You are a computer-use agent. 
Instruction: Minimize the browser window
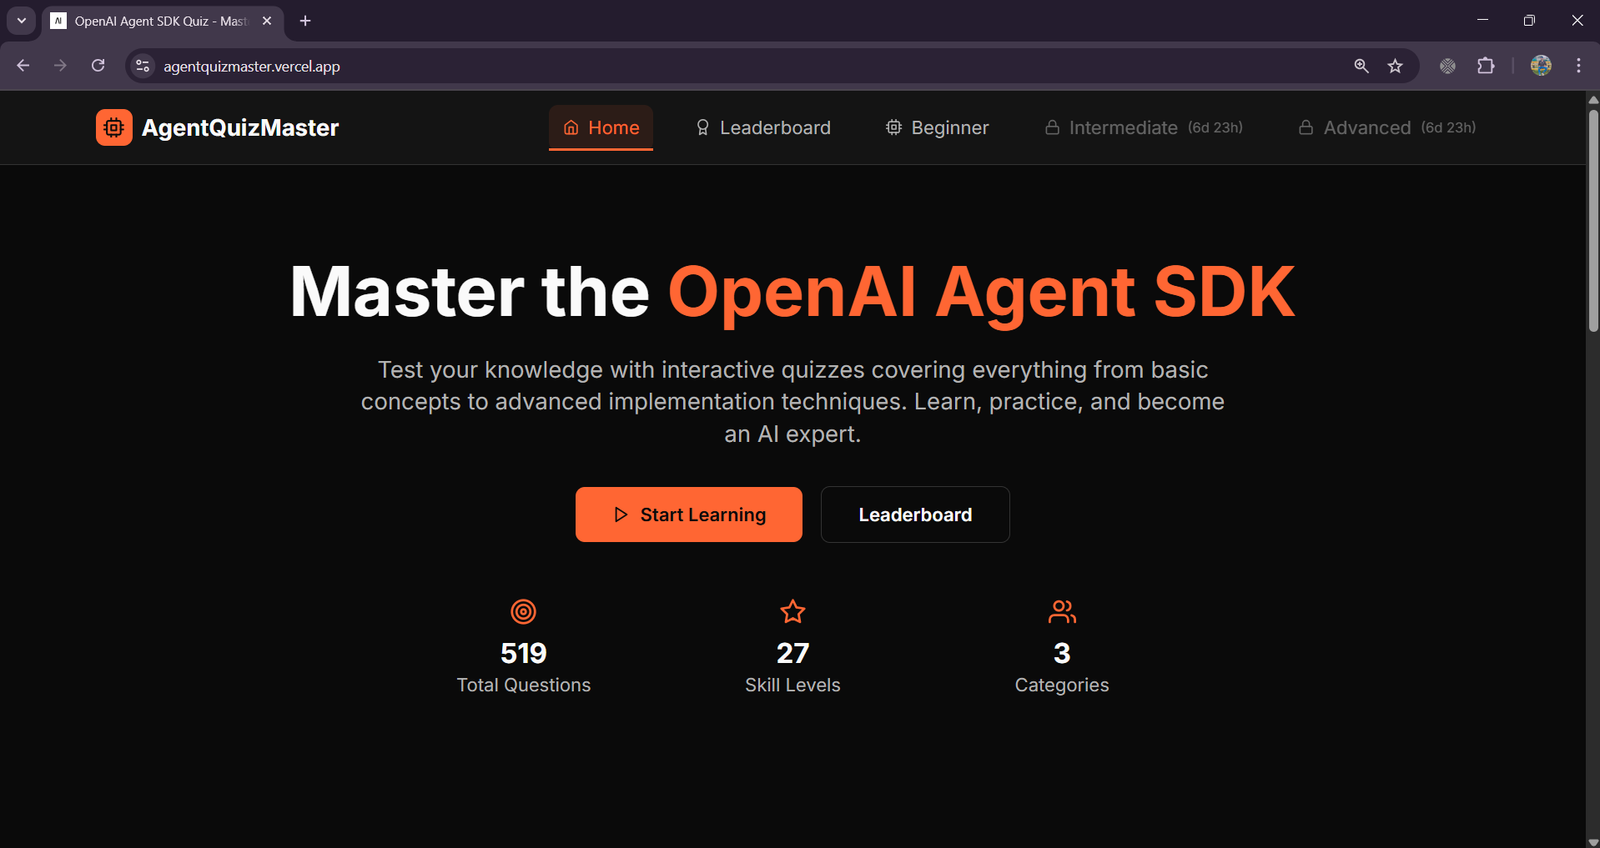click(1483, 20)
